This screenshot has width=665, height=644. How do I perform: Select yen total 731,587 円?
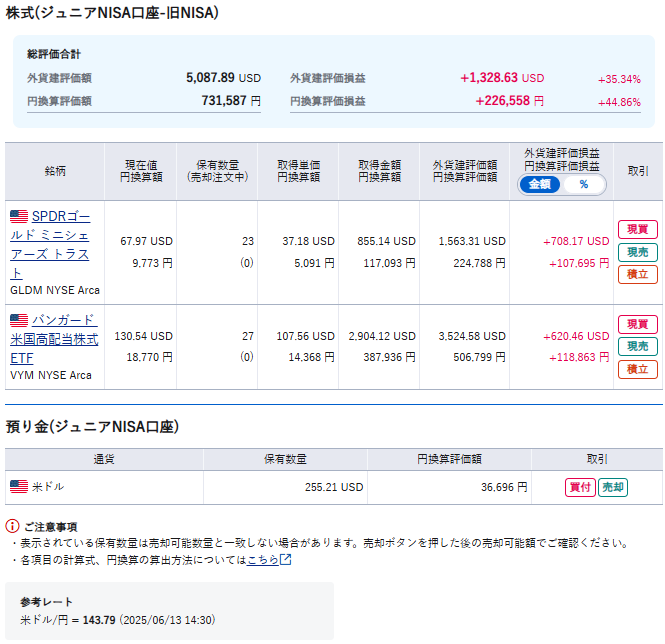coord(231,101)
